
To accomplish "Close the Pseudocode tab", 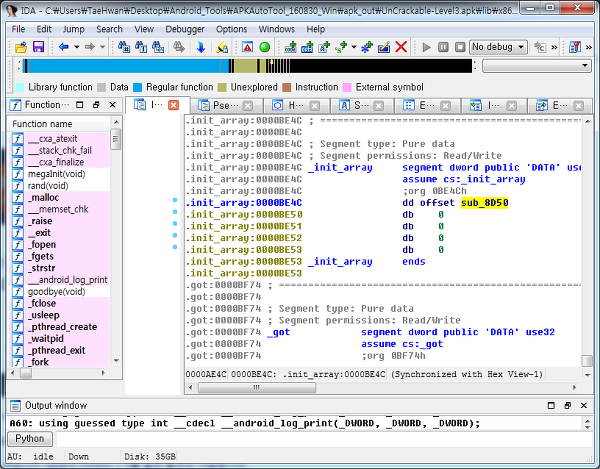I will tap(248, 106).
